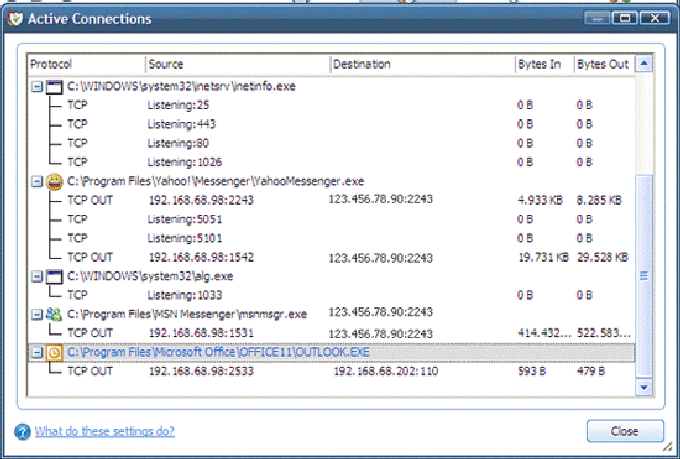Select source 192.168.68.98:2243 row

click(x=331, y=200)
